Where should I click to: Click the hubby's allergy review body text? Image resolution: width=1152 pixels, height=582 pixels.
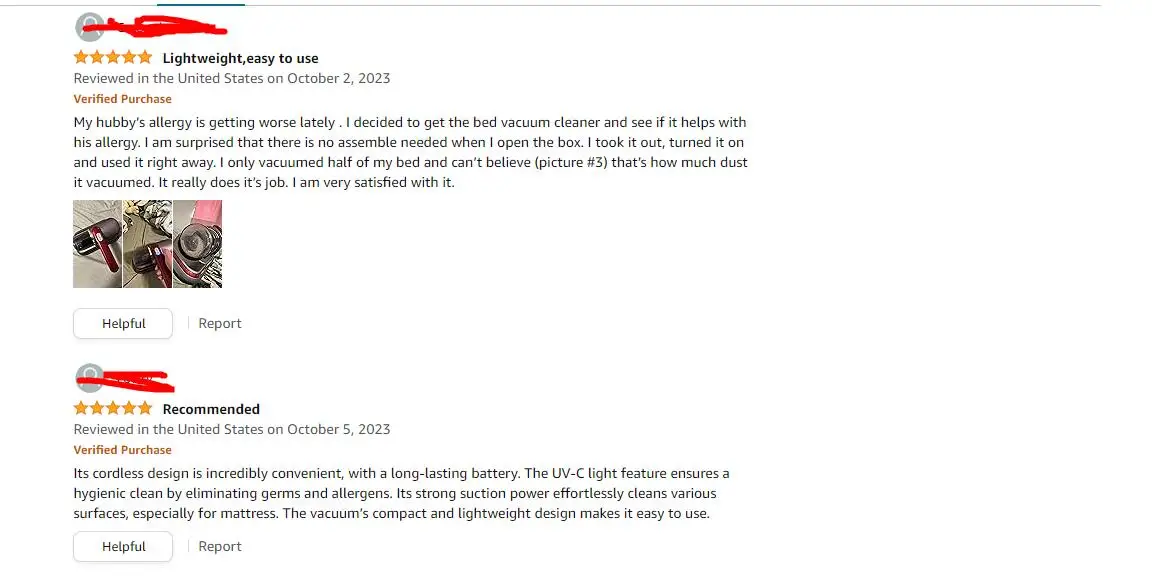(410, 152)
